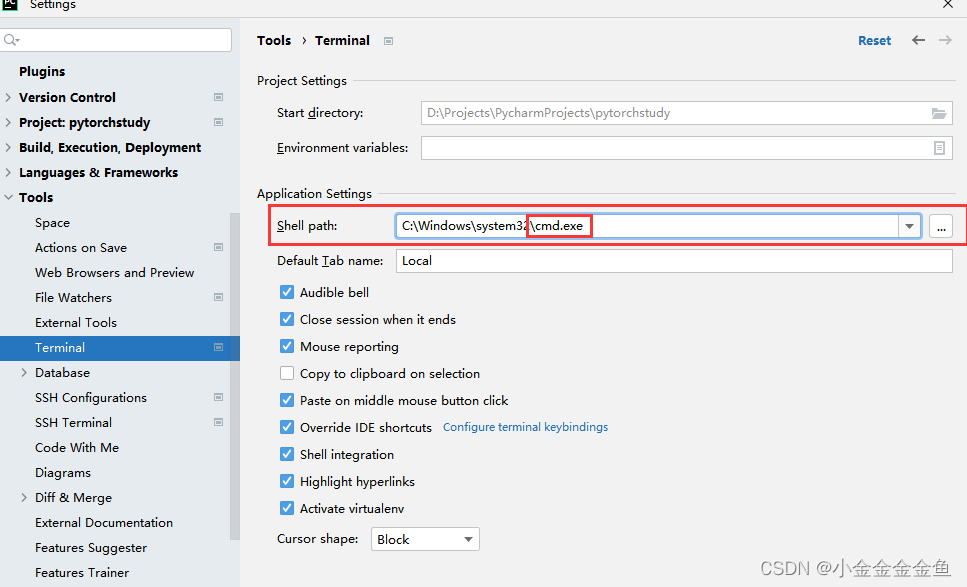967x587 pixels.
Task: Toggle Highlight hyperlinks checkbox
Action: [287, 482]
